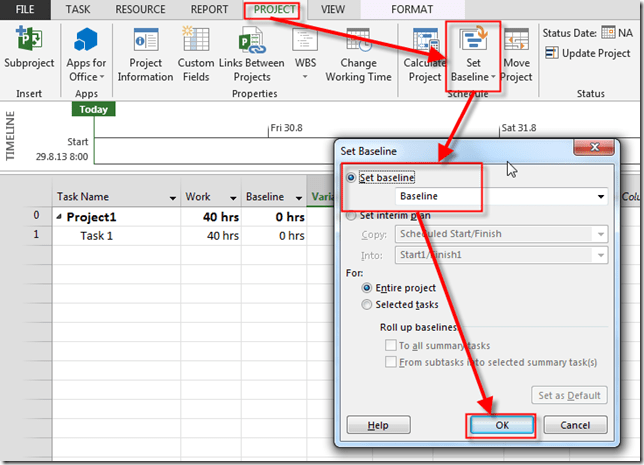Open the Set Baseline dropdown button
The width and height of the screenshot is (644, 465).
click(471, 60)
